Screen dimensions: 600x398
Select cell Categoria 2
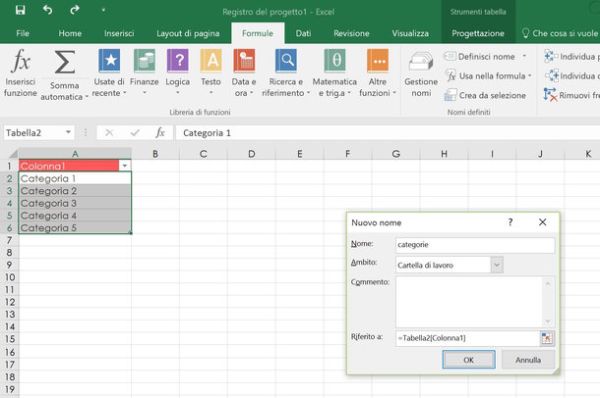pyautogui.click(x=75, y=191)
